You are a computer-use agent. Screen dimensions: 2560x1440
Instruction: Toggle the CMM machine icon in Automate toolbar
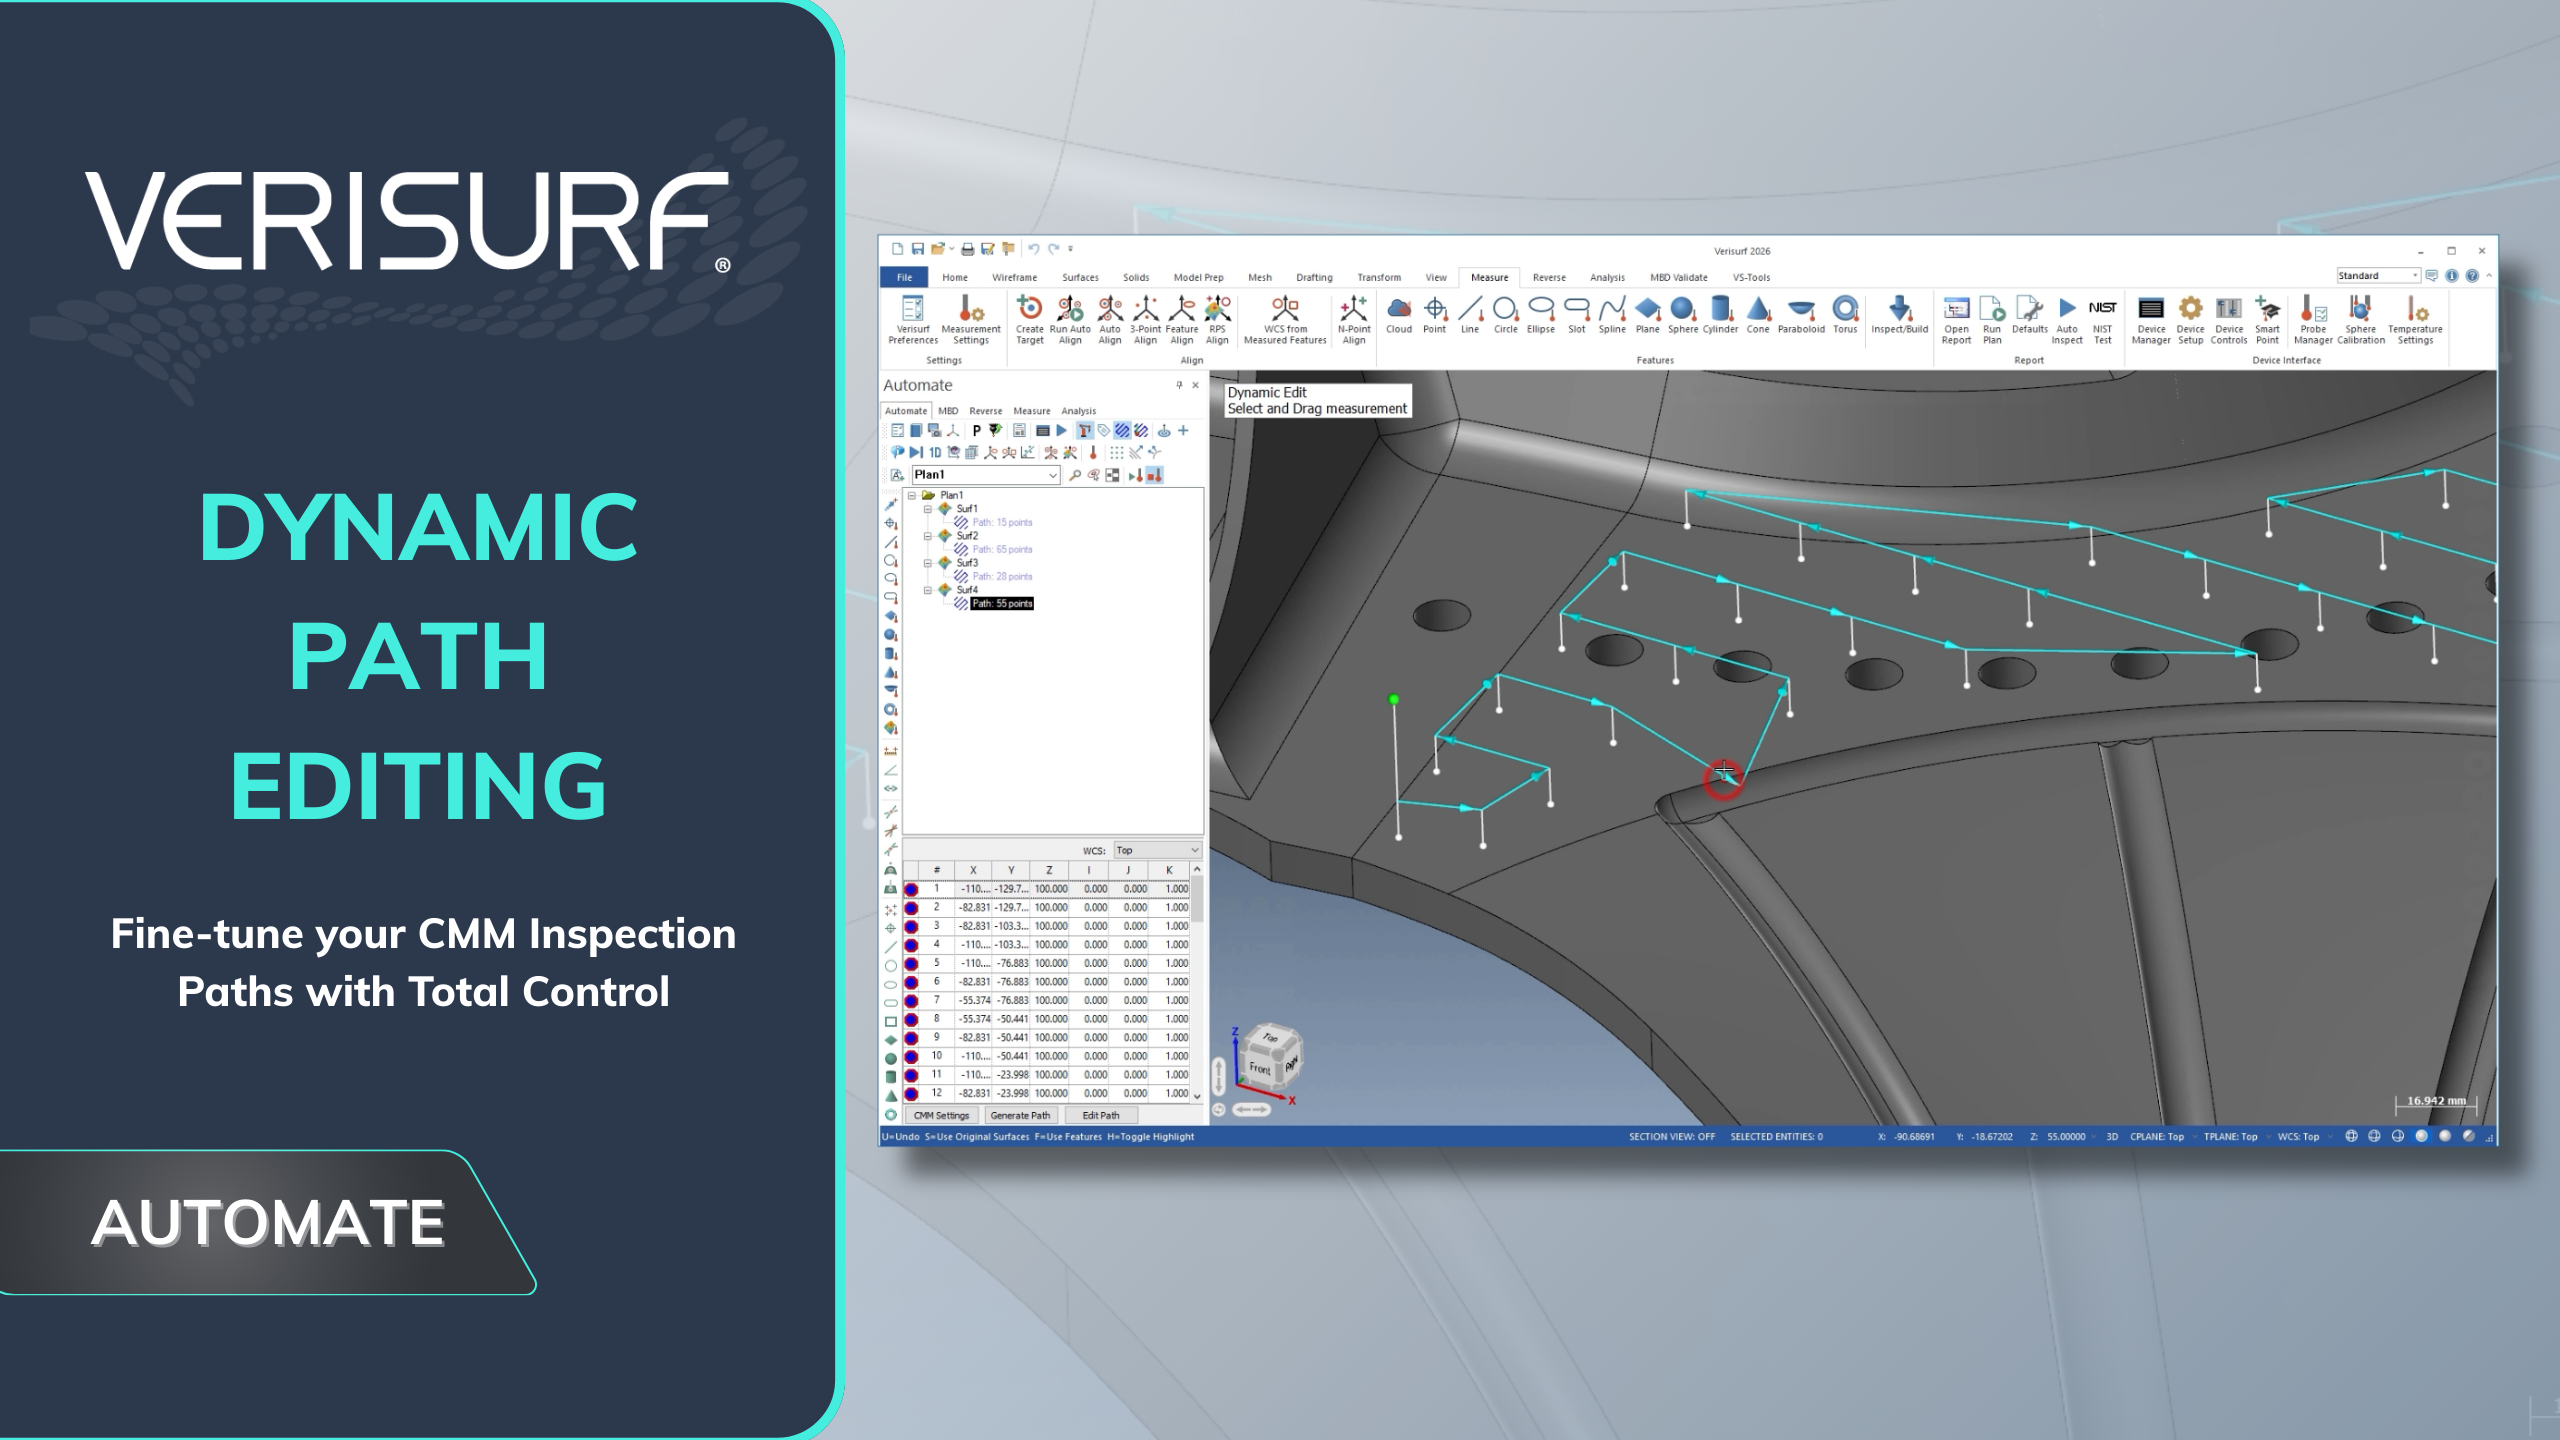pos(1085,430)
